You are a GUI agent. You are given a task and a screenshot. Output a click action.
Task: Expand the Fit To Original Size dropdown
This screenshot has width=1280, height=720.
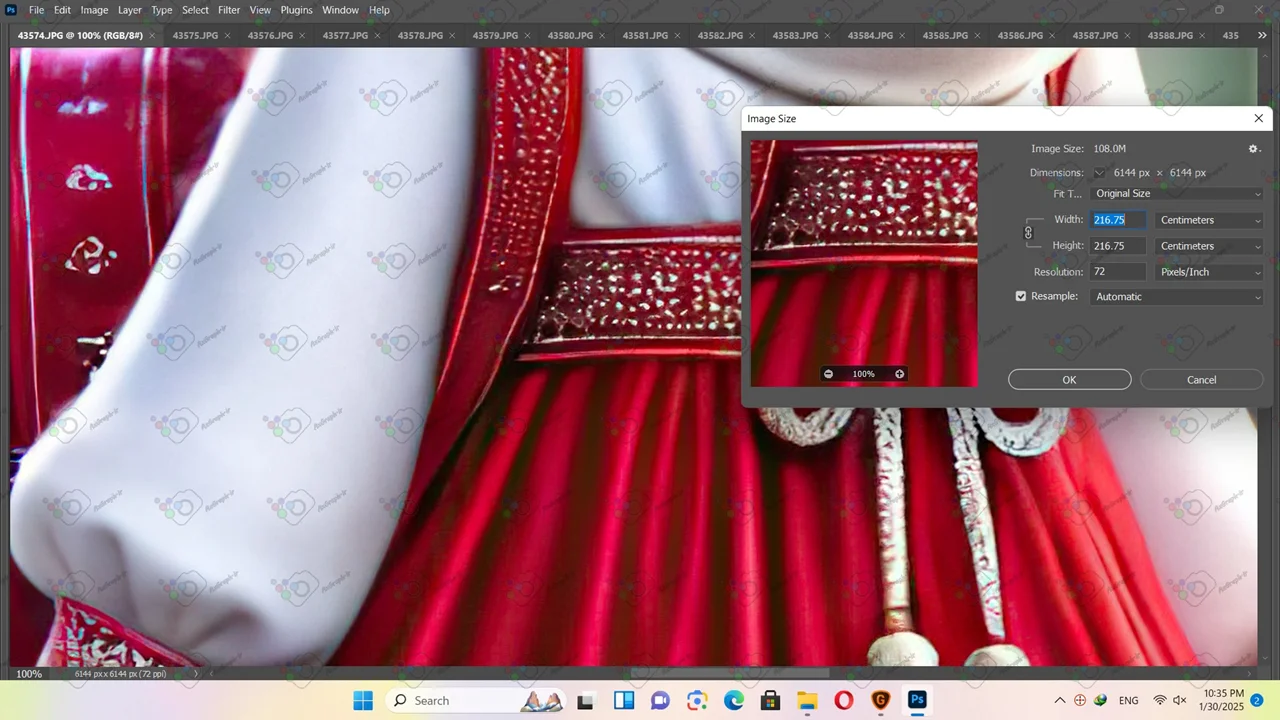[x=1177, y=194]
